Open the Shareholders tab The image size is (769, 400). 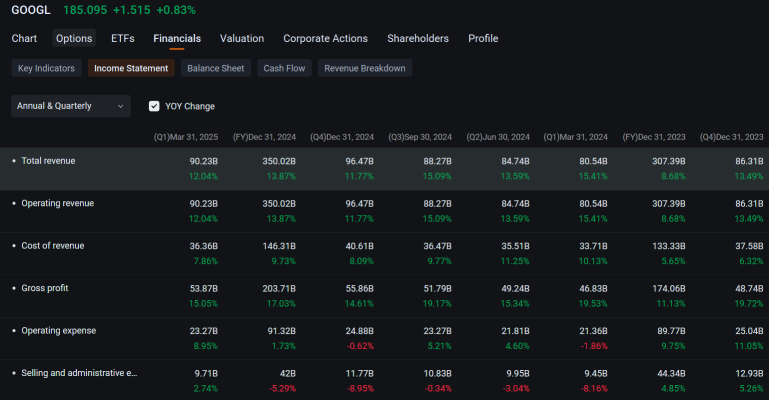click(418, 38)
